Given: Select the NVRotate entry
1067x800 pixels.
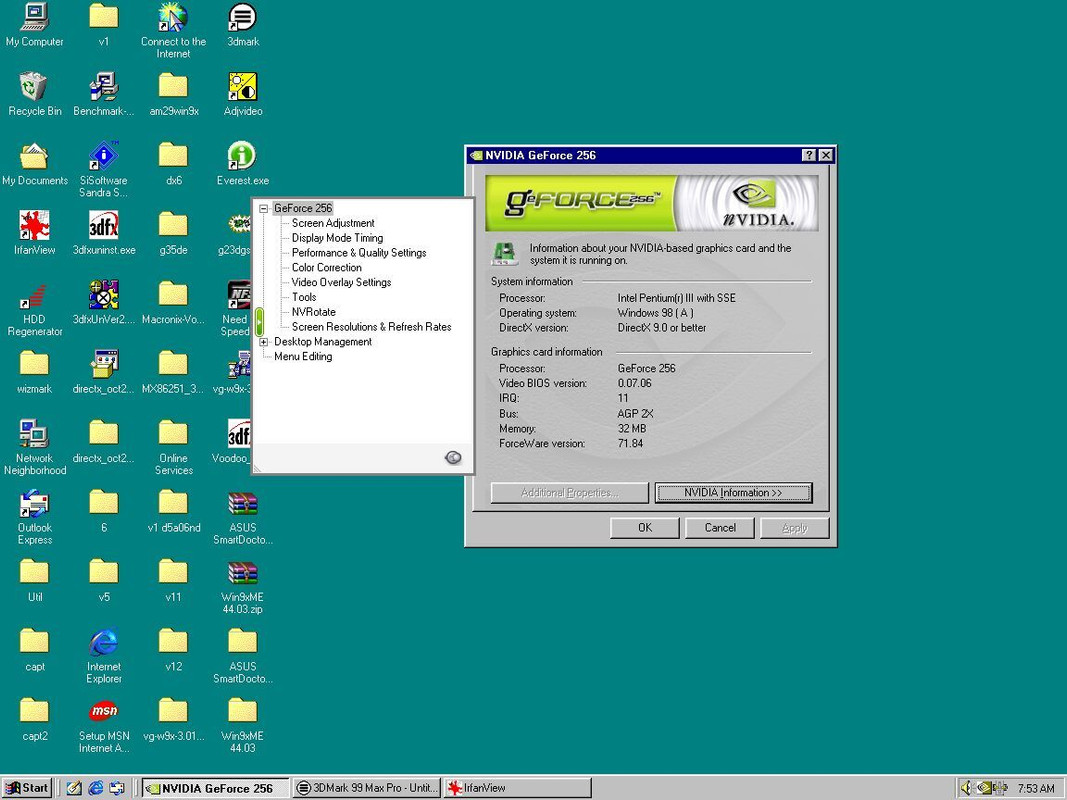Looking at the screenshot, I should tap(313, 312).
